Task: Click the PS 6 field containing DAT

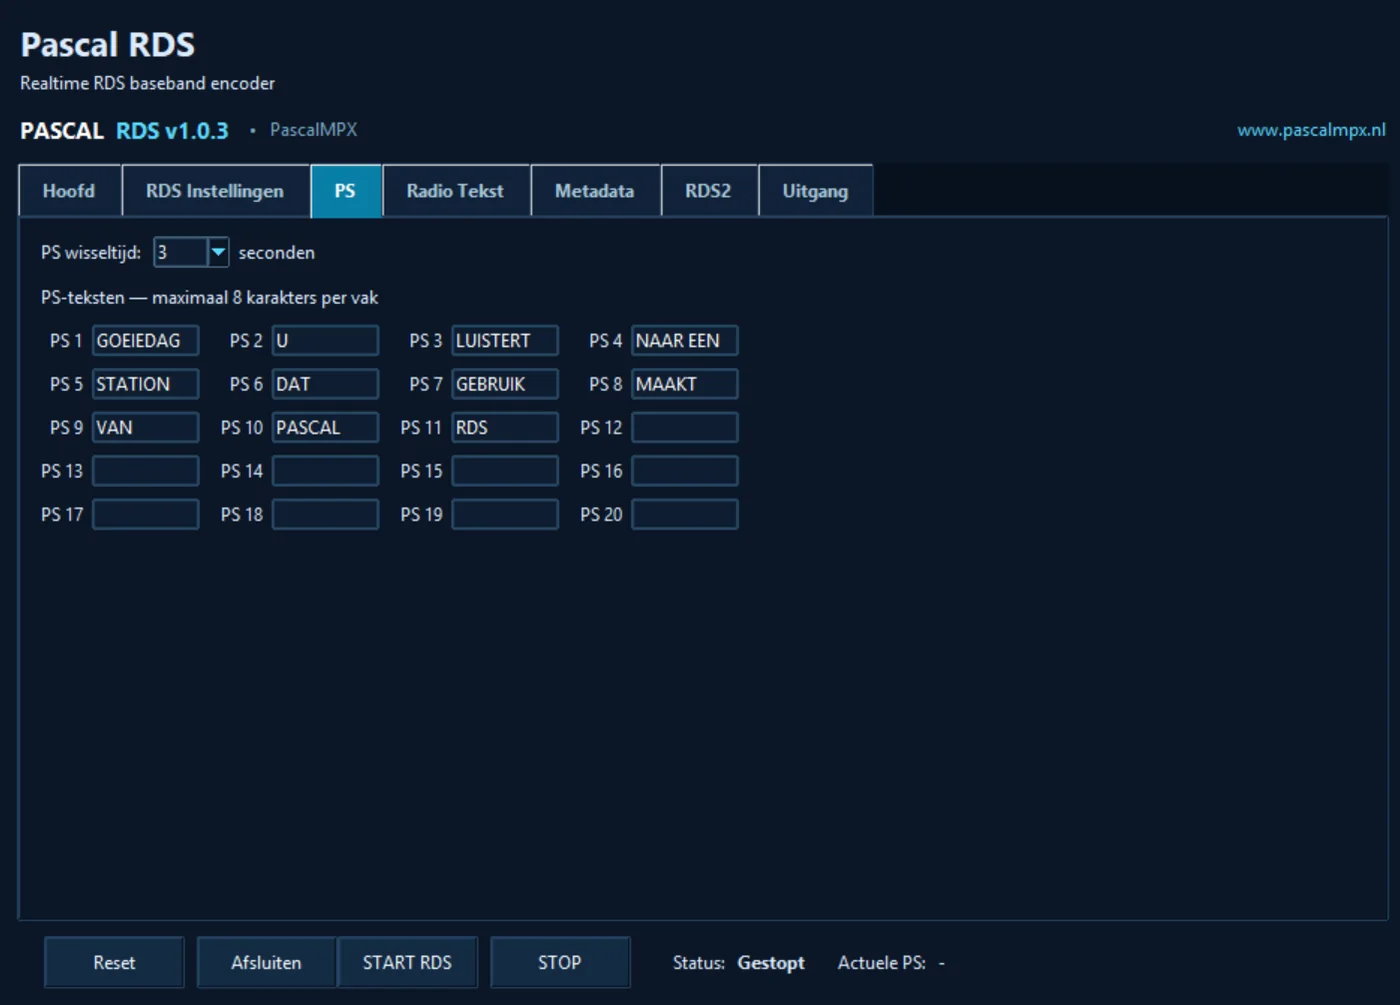Action: (x=326, y=384)
